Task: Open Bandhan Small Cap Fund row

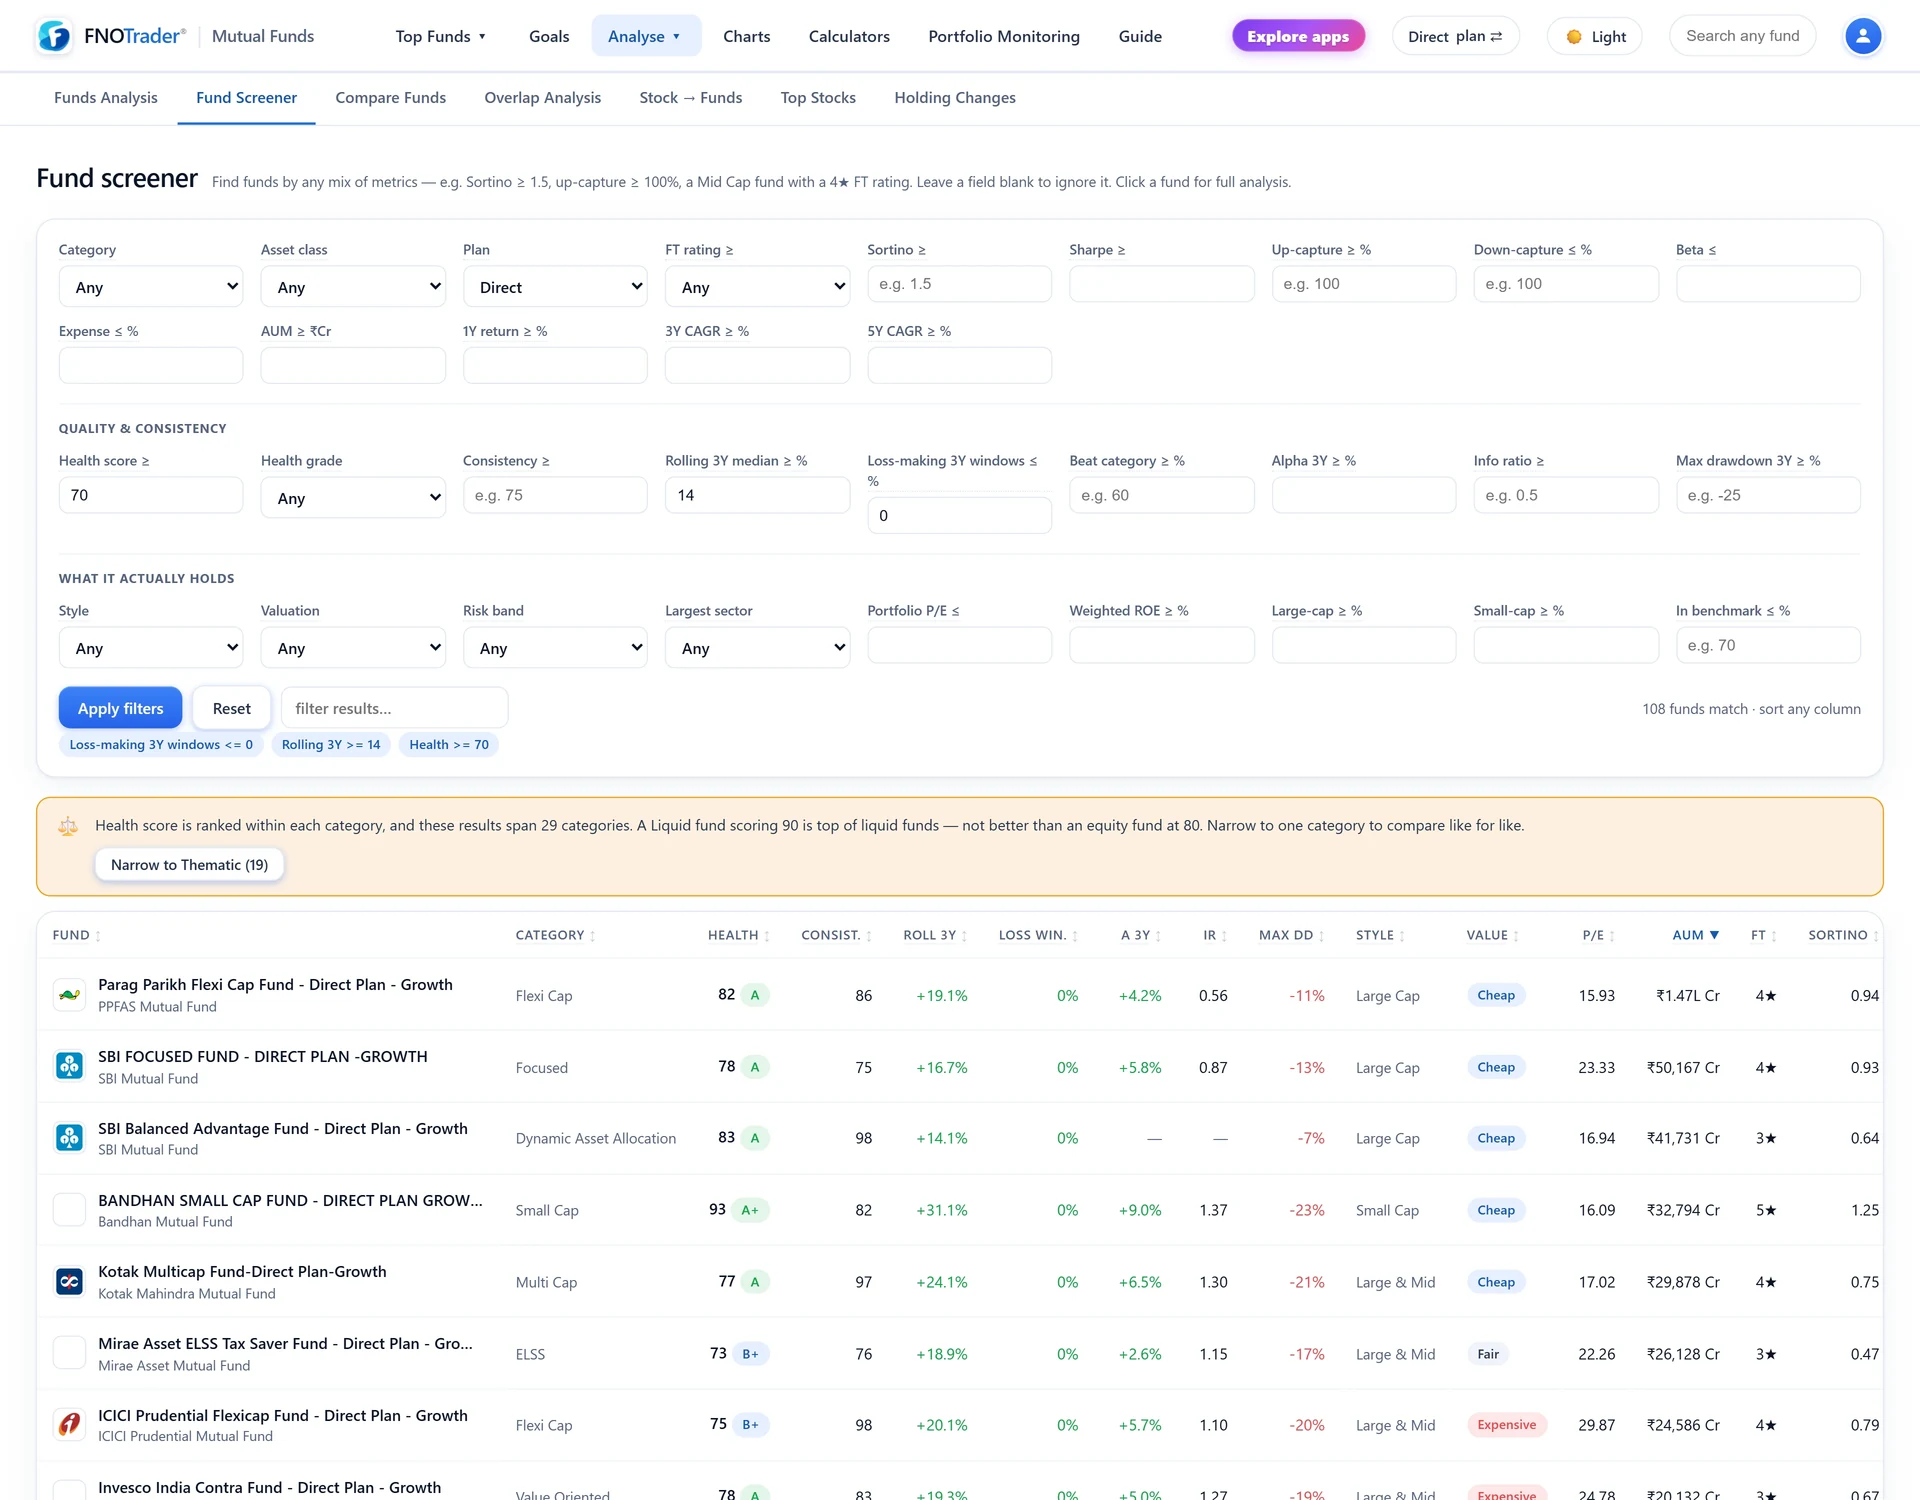Action: 959,1210
